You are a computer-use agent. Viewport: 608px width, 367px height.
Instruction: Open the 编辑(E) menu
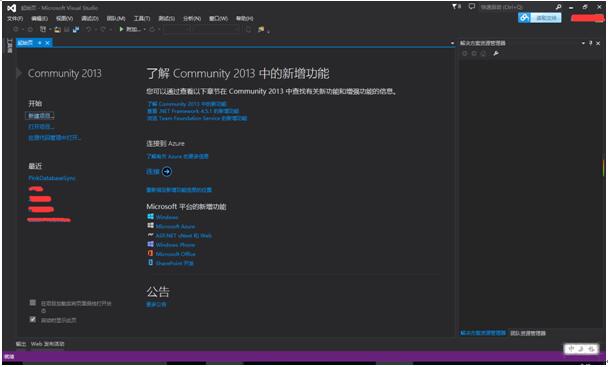pos(39,19)
